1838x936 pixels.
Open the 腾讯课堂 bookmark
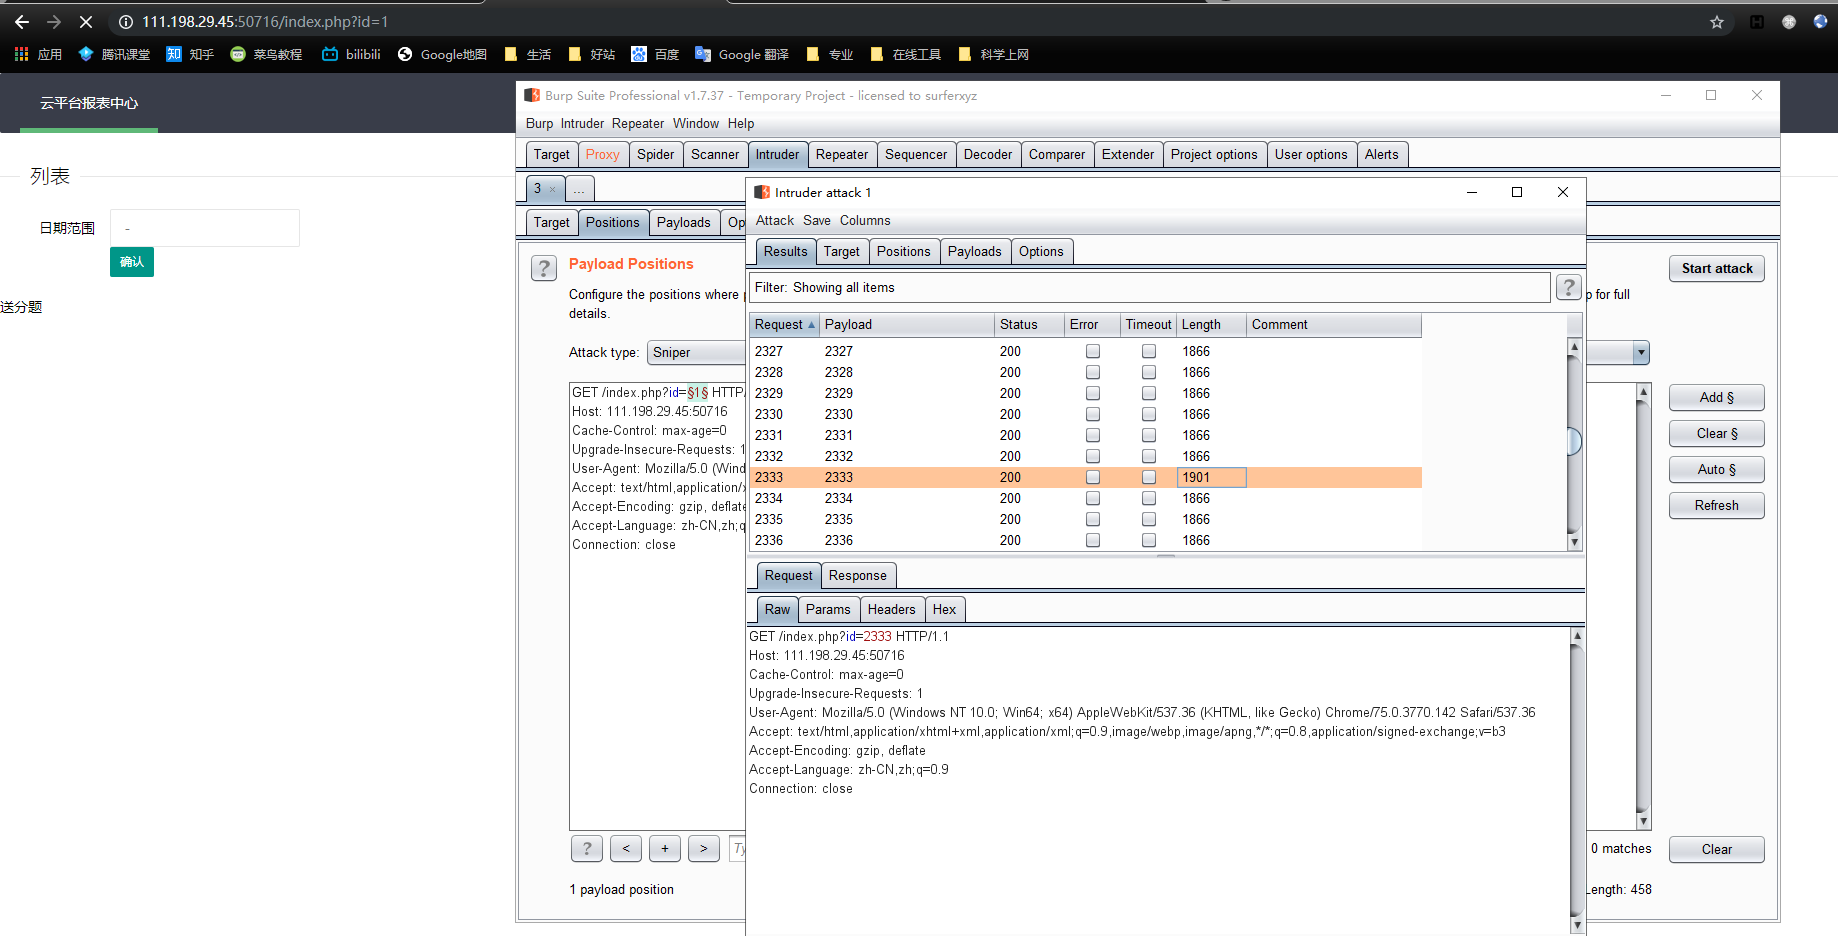[x=114, y=54]
